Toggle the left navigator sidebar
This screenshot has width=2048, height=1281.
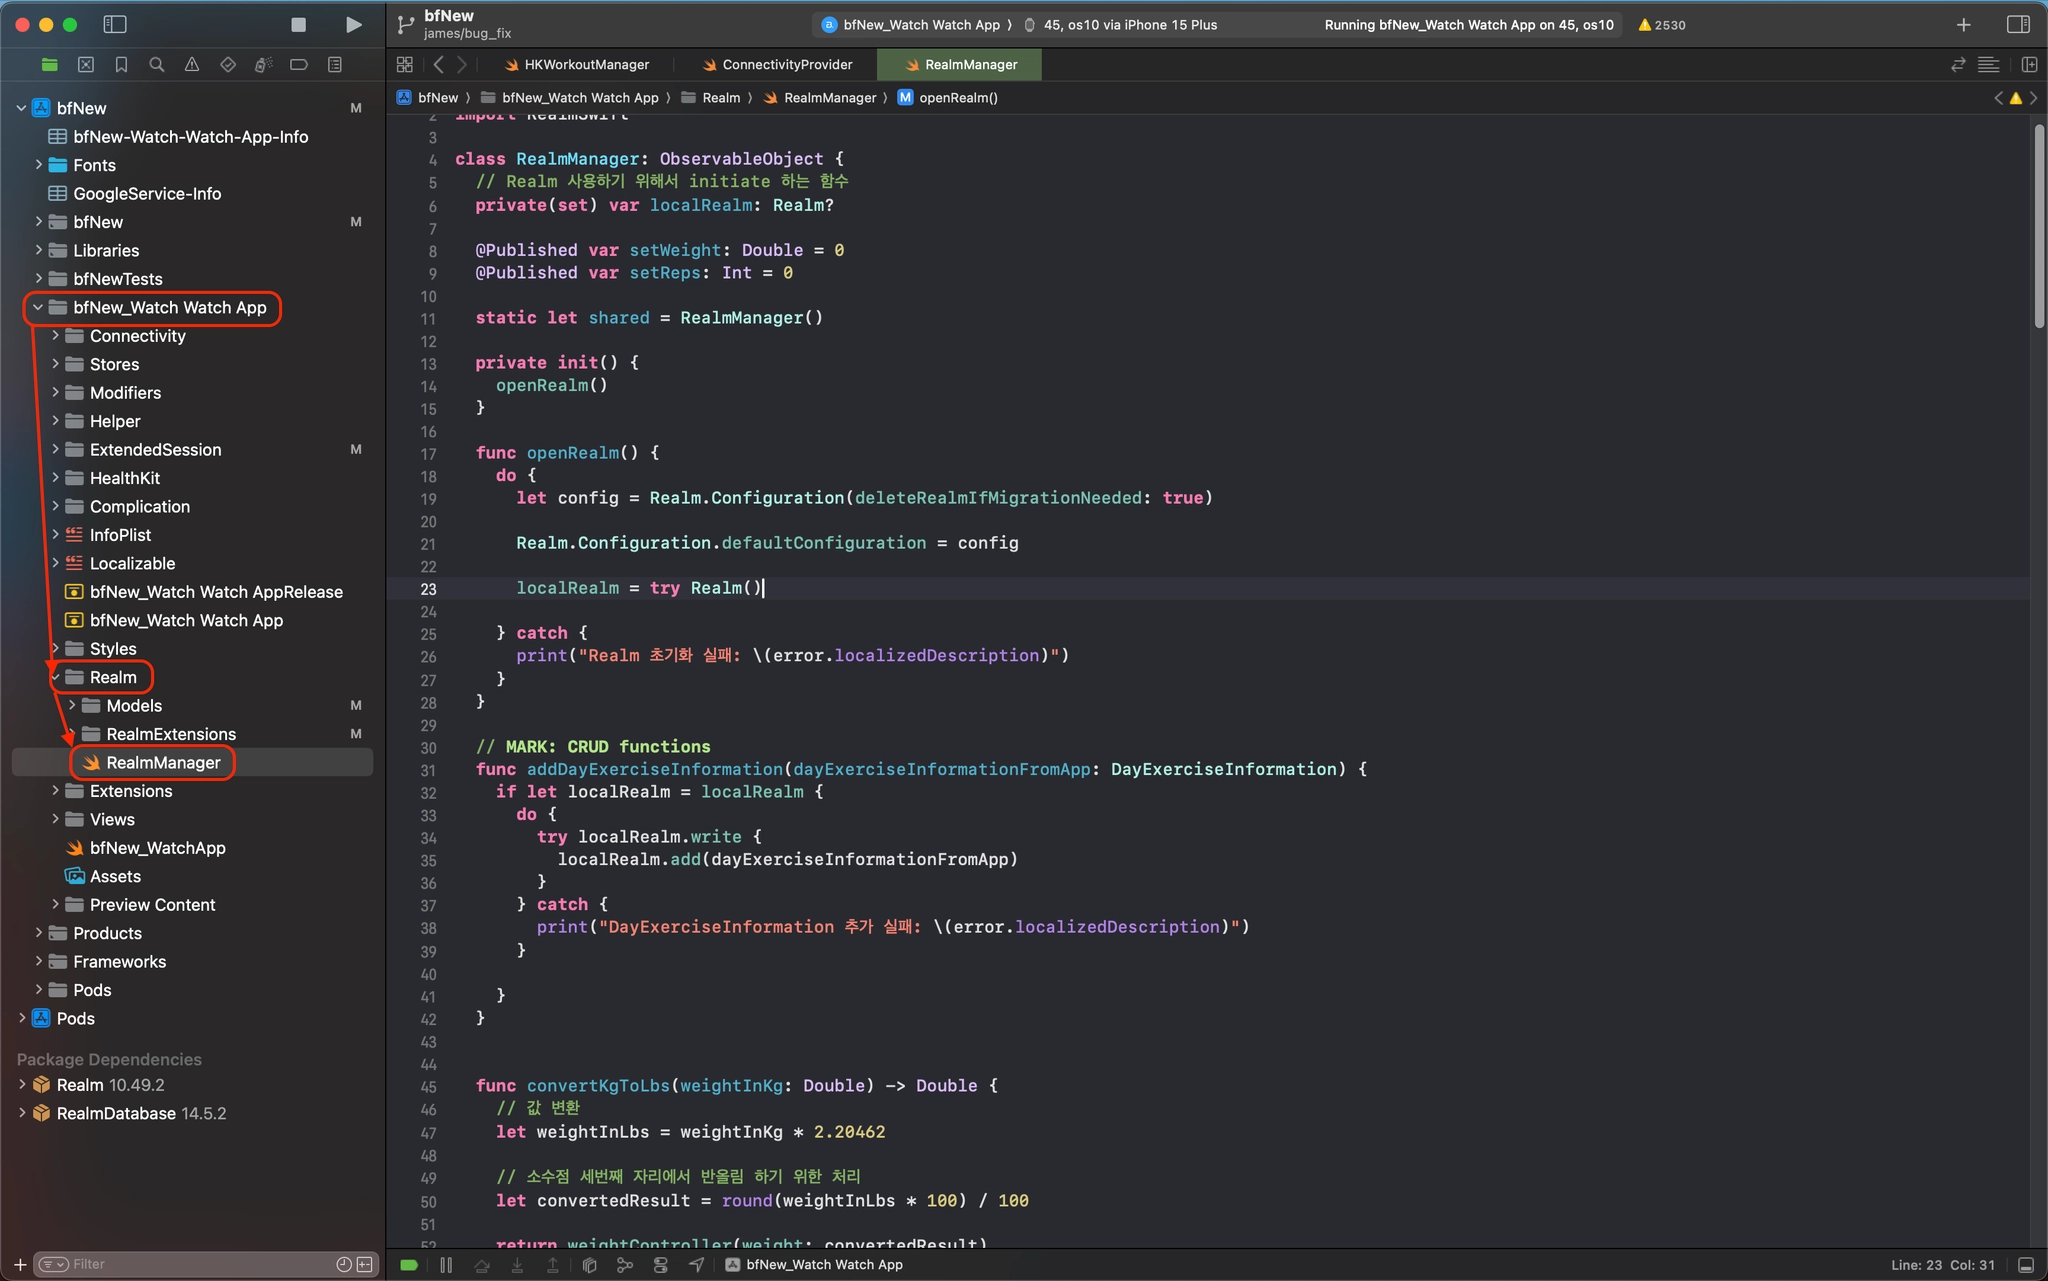pos(115,25)
